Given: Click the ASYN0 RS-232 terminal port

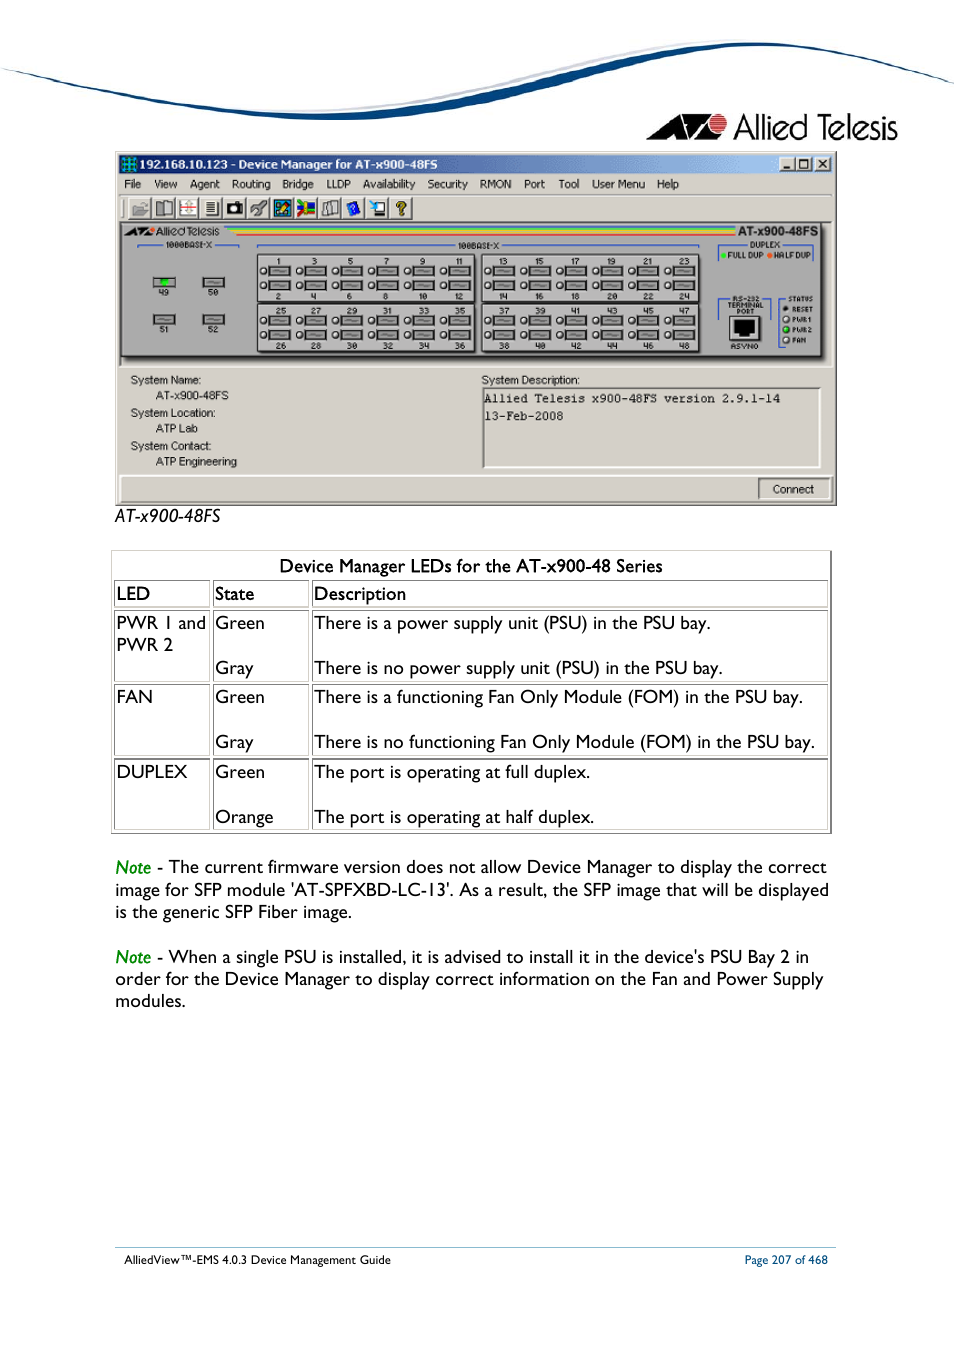Looking at the screenshot, I should point(744,328).
